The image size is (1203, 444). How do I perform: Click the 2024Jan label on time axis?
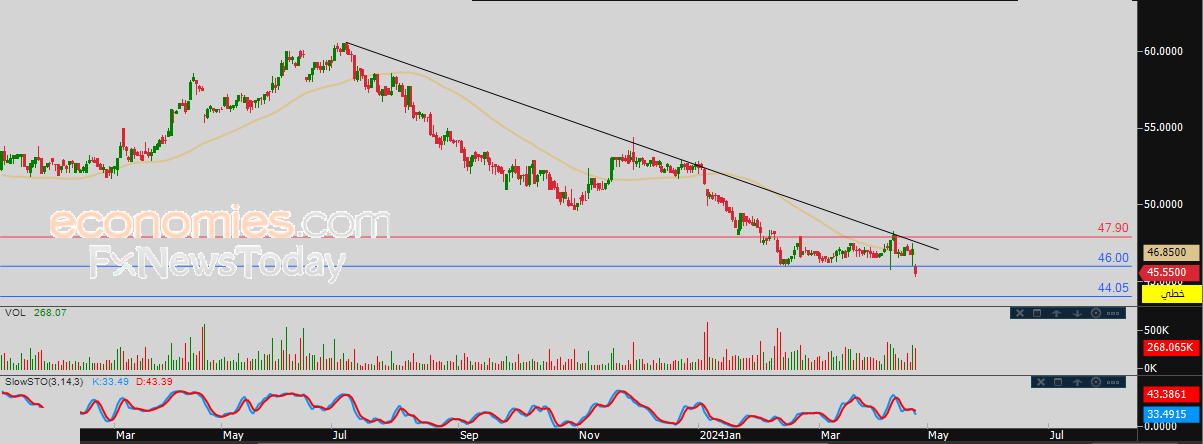click(x=719, y=435)
